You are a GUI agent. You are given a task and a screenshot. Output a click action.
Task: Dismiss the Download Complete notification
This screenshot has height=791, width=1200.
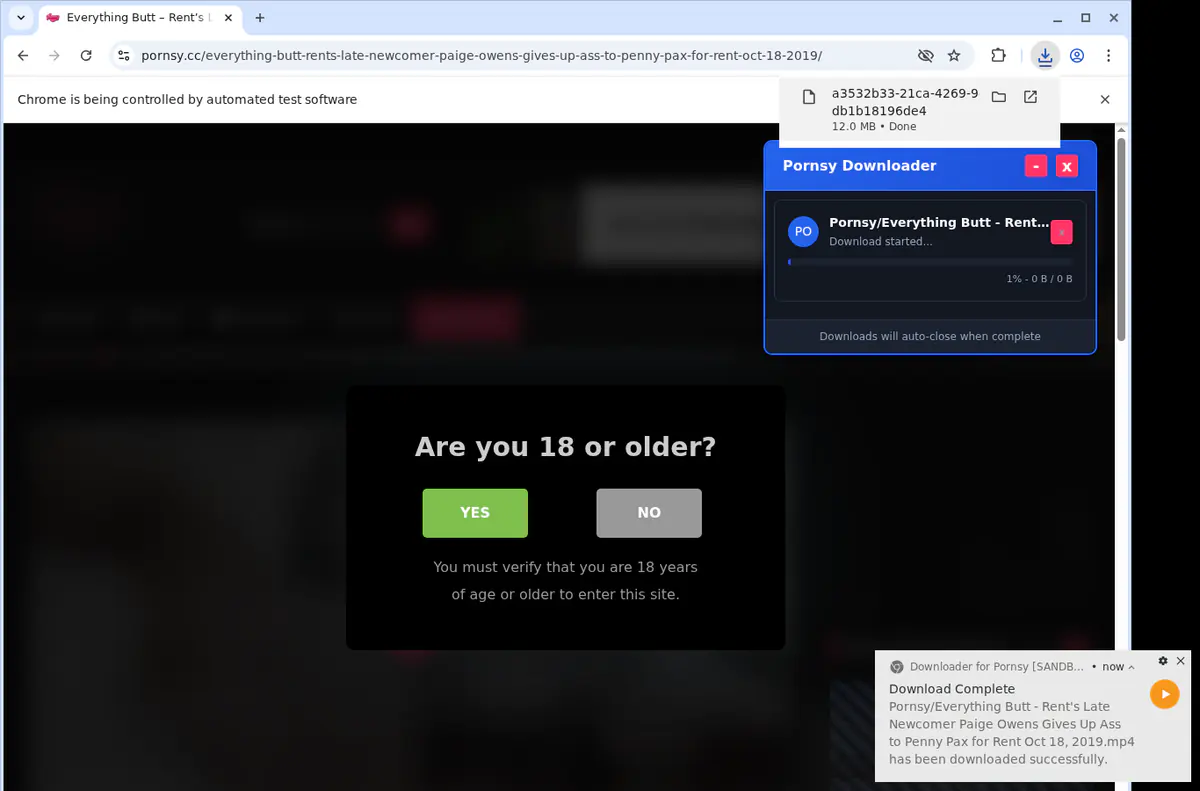[x=1181, y=661]
